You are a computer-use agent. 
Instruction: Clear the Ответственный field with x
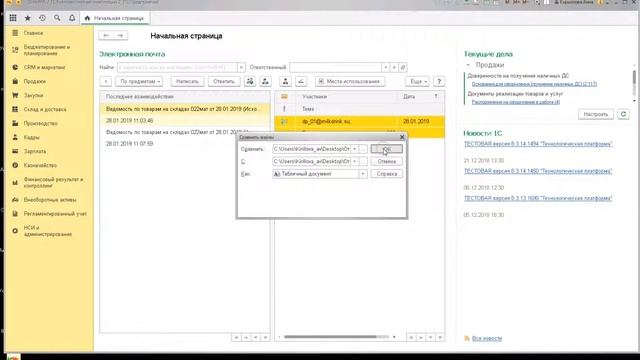(394, 67)
